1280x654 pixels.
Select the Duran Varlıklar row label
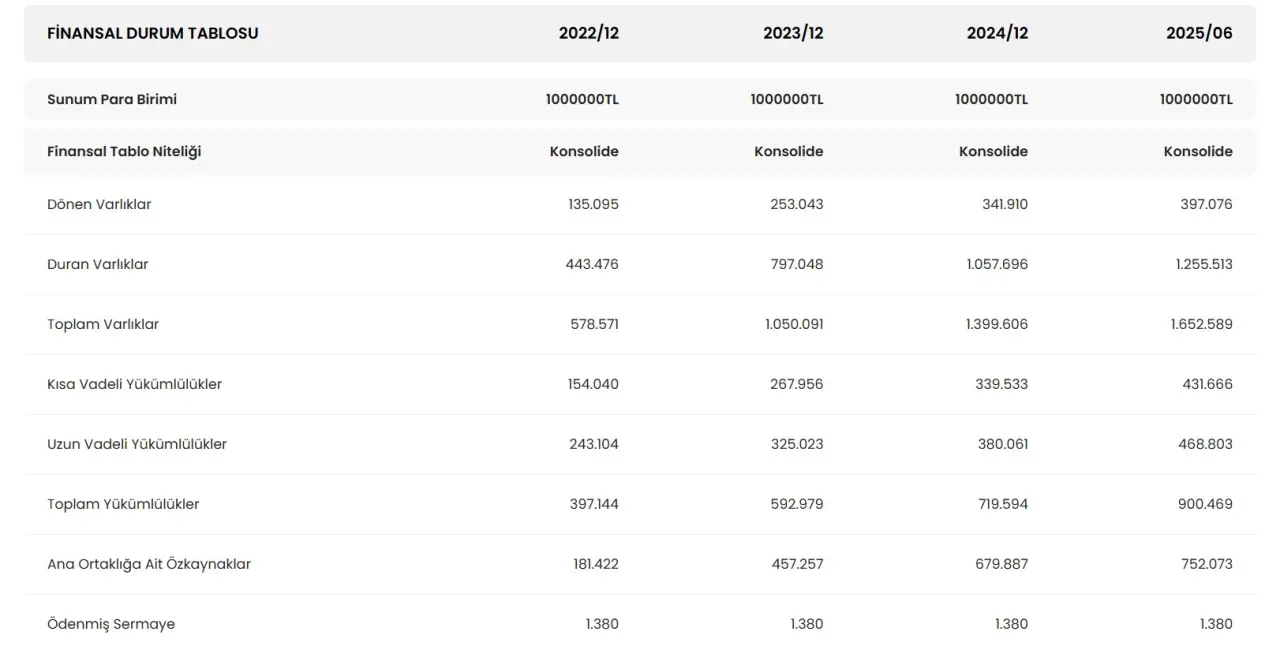pyautogui.click(x=97, y=264)
